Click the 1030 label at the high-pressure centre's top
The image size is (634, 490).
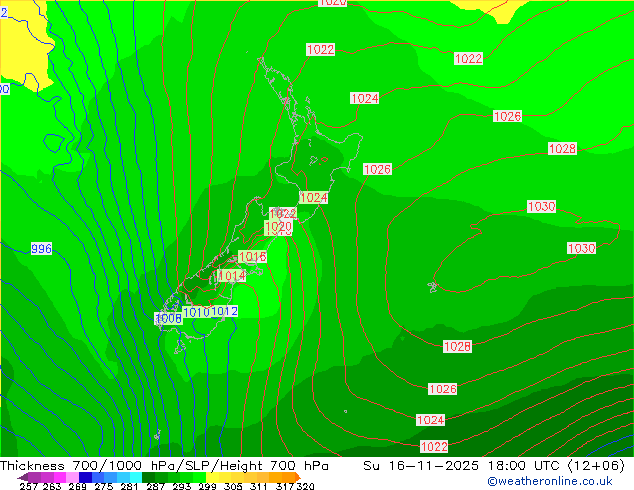point(541,207)
